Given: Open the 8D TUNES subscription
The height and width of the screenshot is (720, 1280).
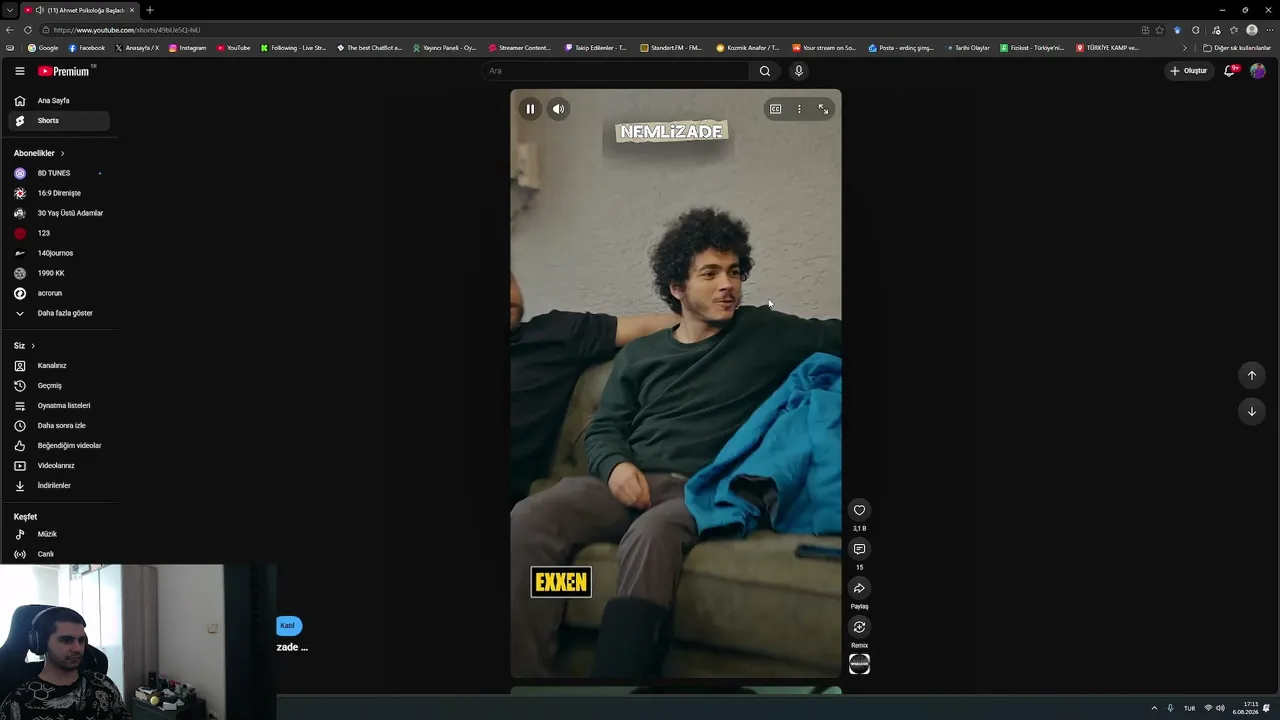Looking at the screenshot, I should coord(59,173).
